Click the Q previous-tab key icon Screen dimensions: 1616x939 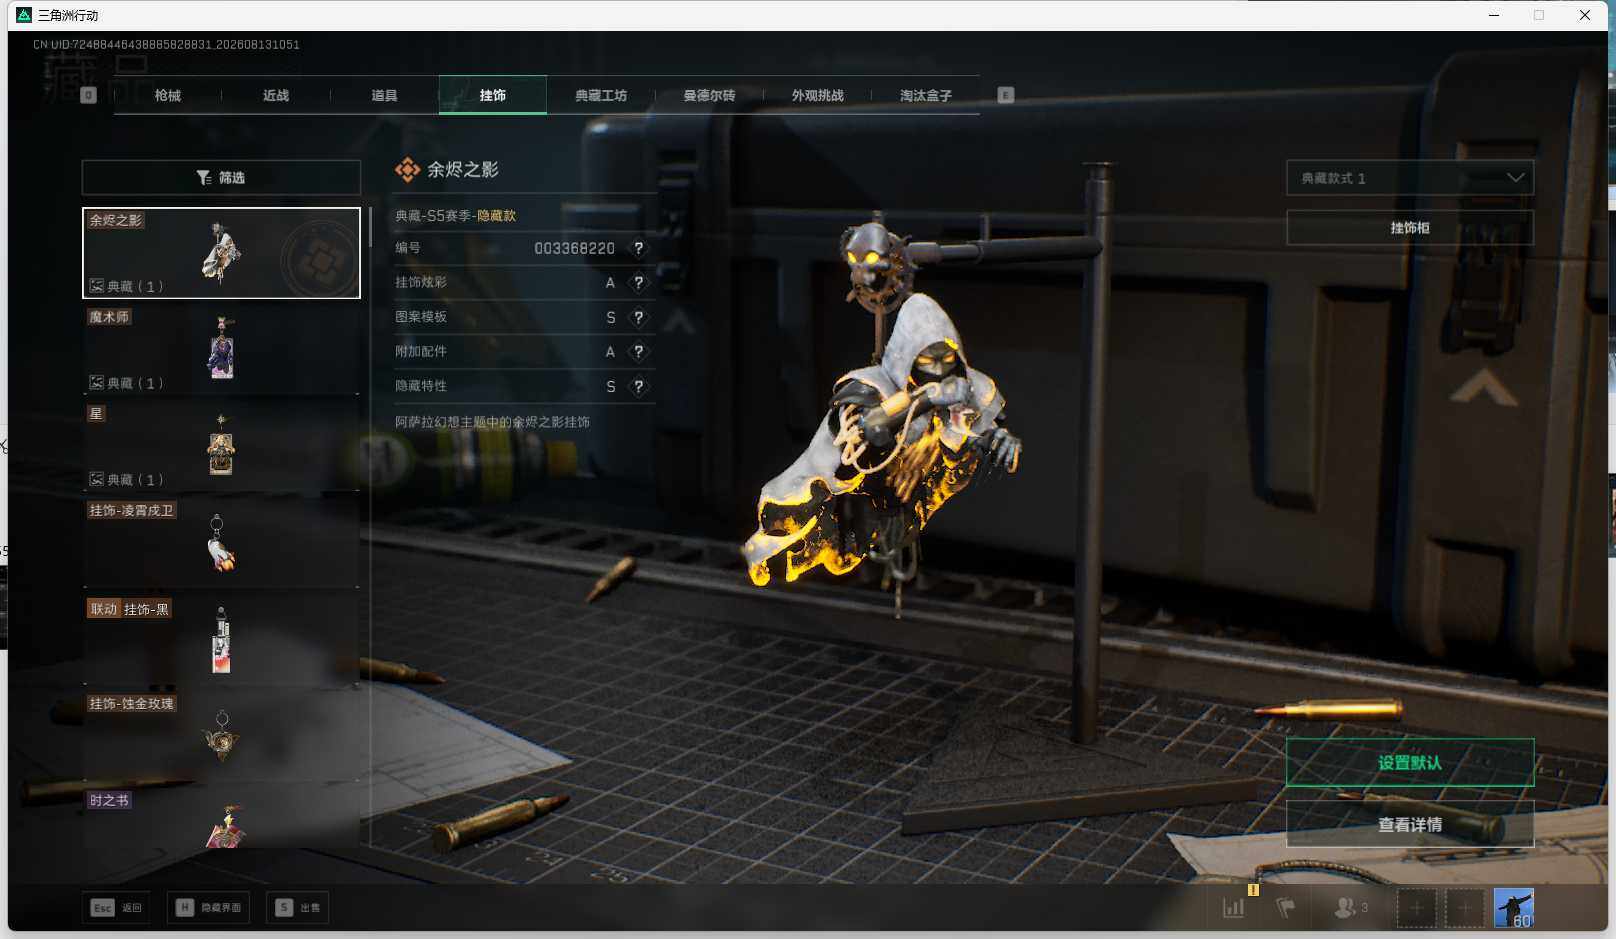[x=88, y=95]
